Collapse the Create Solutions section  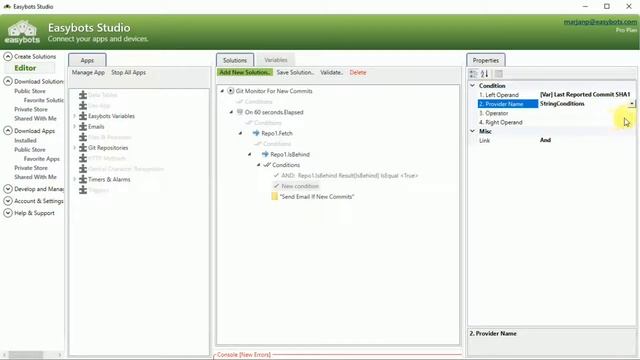tap(8, 56)
